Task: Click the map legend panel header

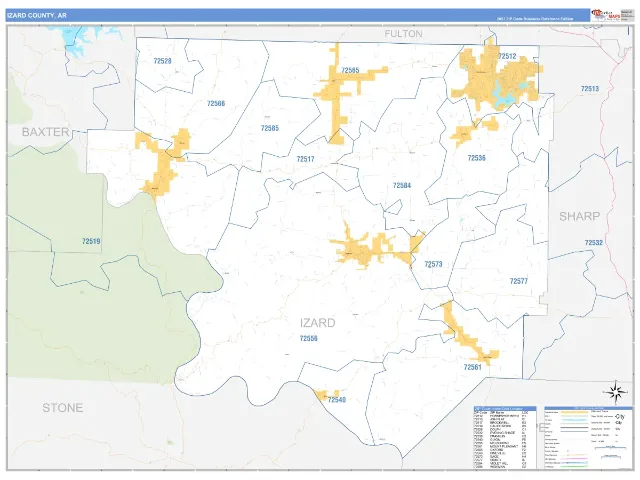Action: coord(588,408)
